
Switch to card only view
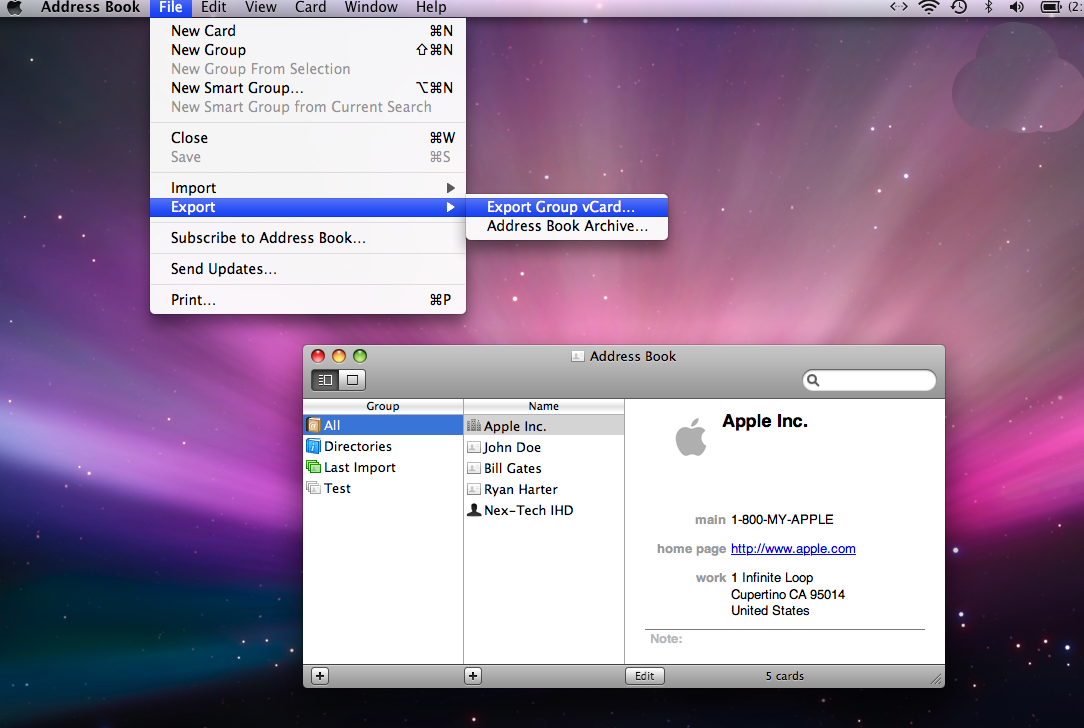click(x=353, y=380)
